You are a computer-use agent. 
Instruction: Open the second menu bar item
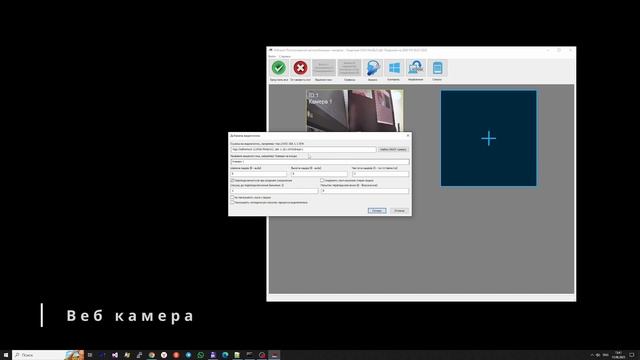[285, 56]
